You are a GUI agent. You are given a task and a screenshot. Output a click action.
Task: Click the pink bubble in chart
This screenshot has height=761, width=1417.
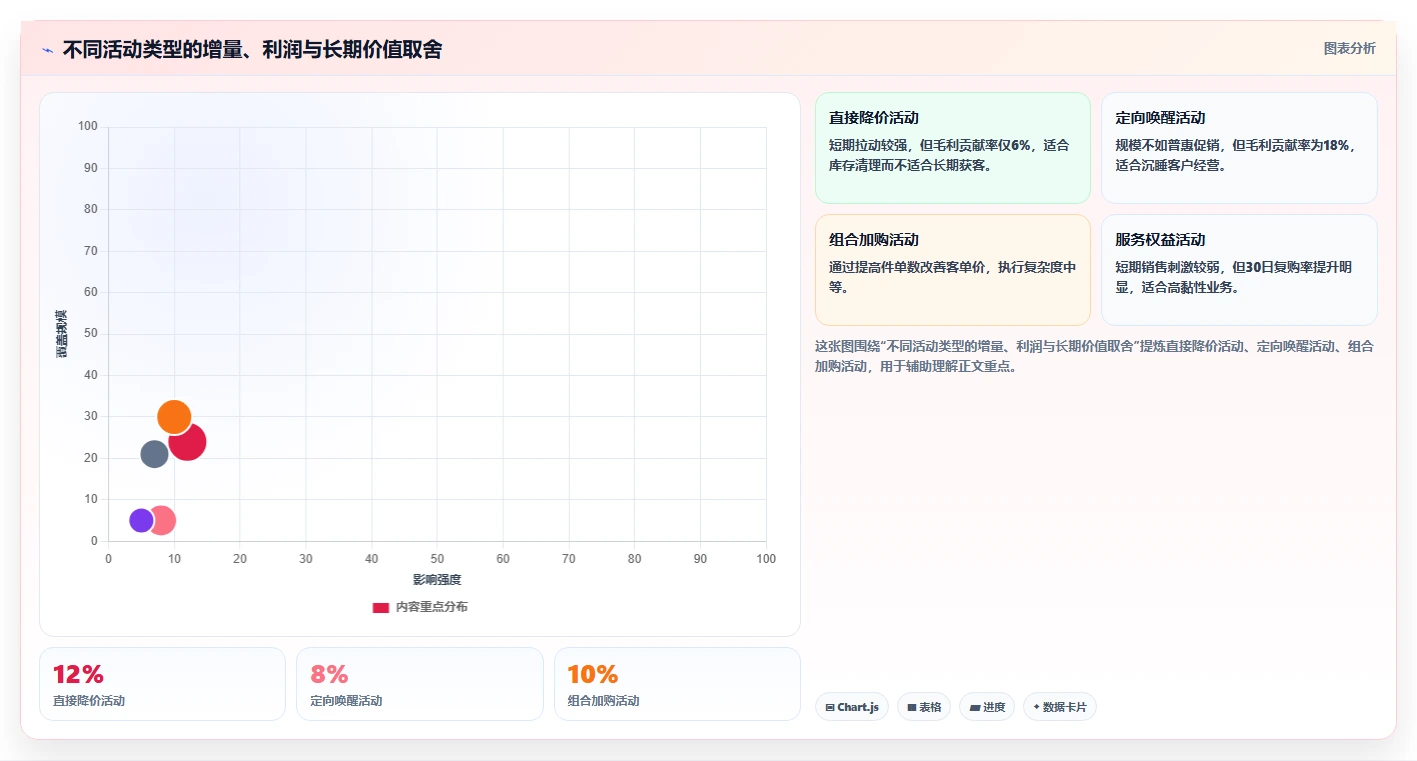[x=162, y=520]
